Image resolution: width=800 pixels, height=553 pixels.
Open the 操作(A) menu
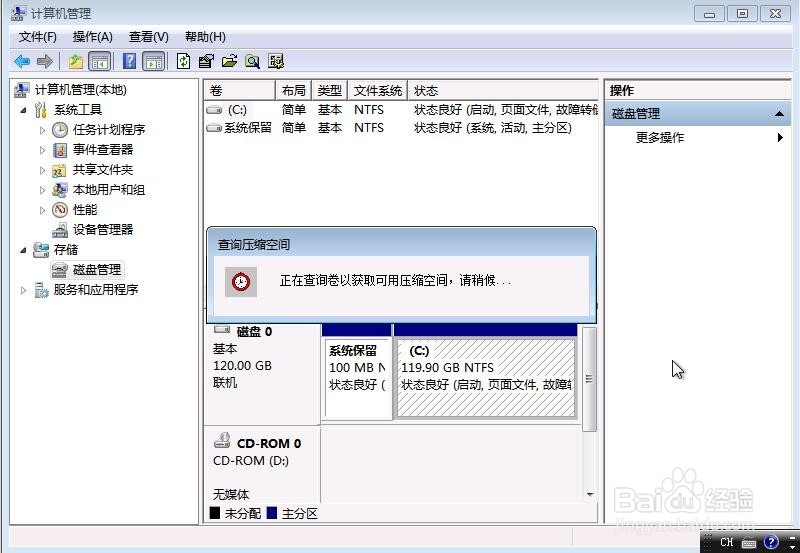(92, 37)
